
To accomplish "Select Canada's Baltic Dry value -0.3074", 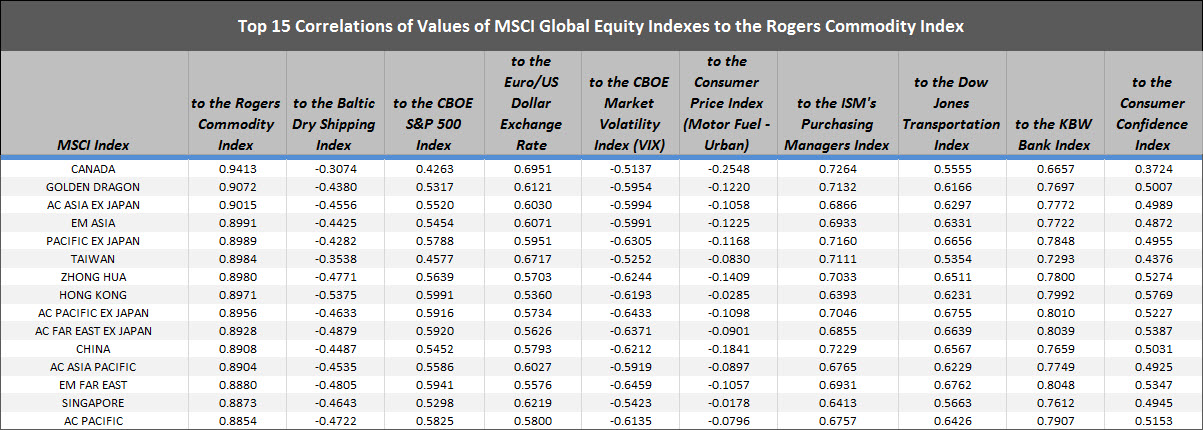I will click(x=334, y=170).
